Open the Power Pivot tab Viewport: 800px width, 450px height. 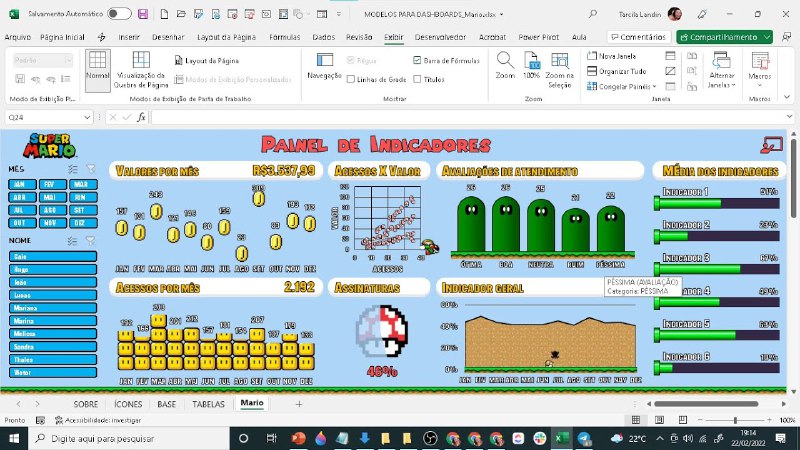[538, 37]
